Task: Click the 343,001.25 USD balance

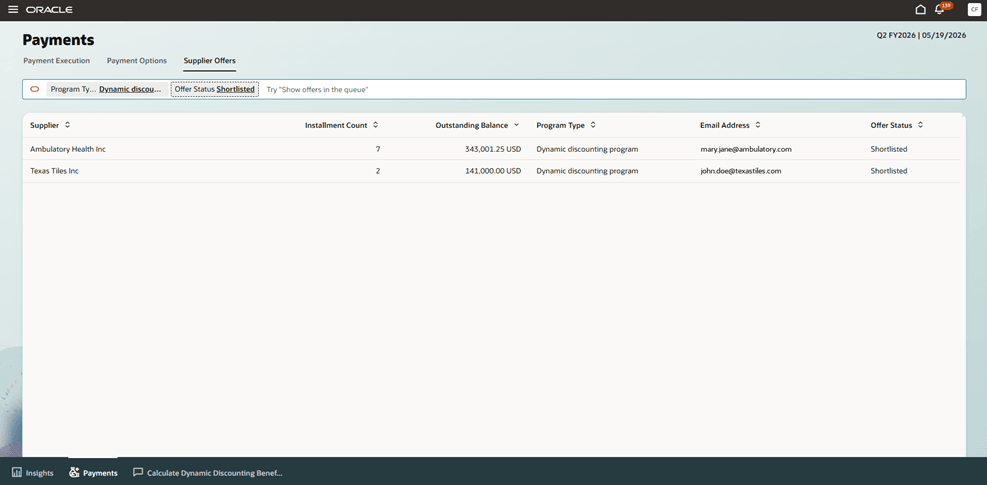Action: click(x=493, y=149)
